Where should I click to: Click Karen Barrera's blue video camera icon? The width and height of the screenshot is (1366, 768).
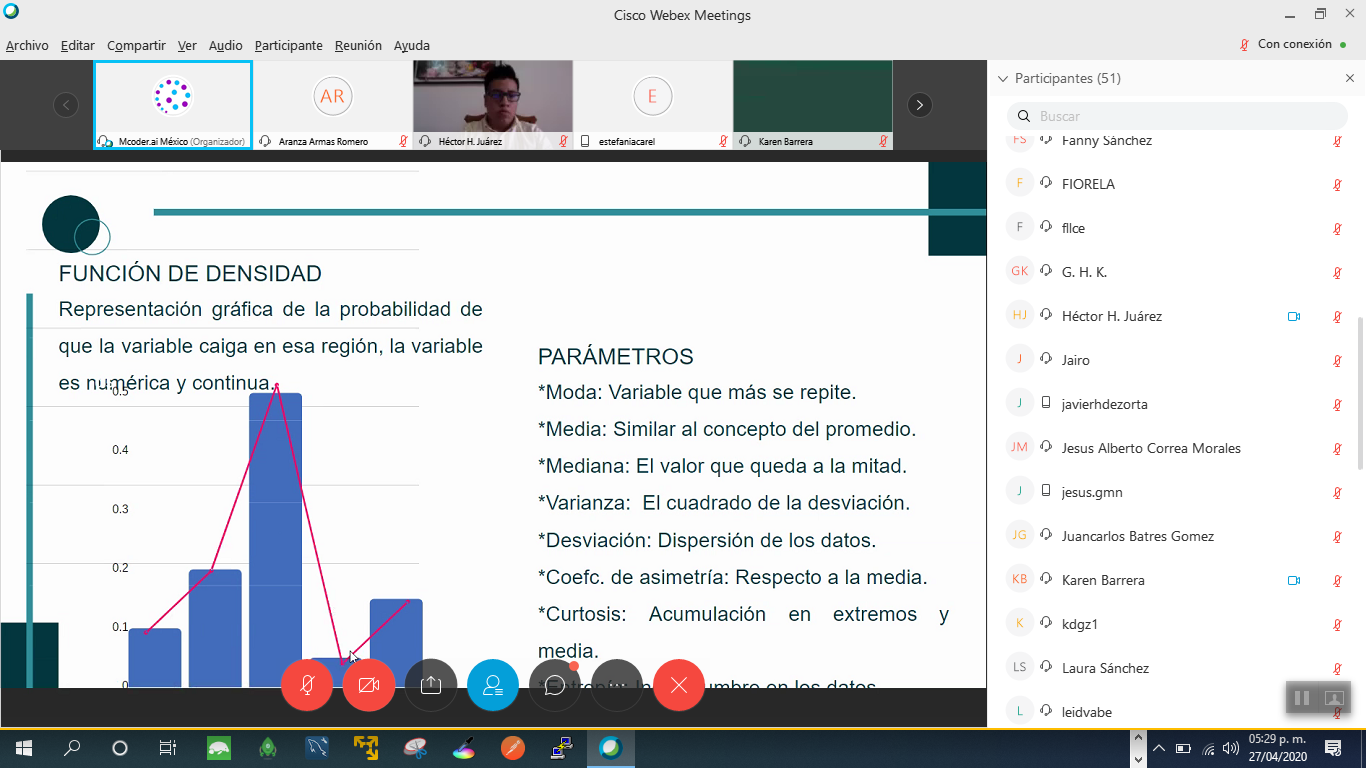point(1293,580)
